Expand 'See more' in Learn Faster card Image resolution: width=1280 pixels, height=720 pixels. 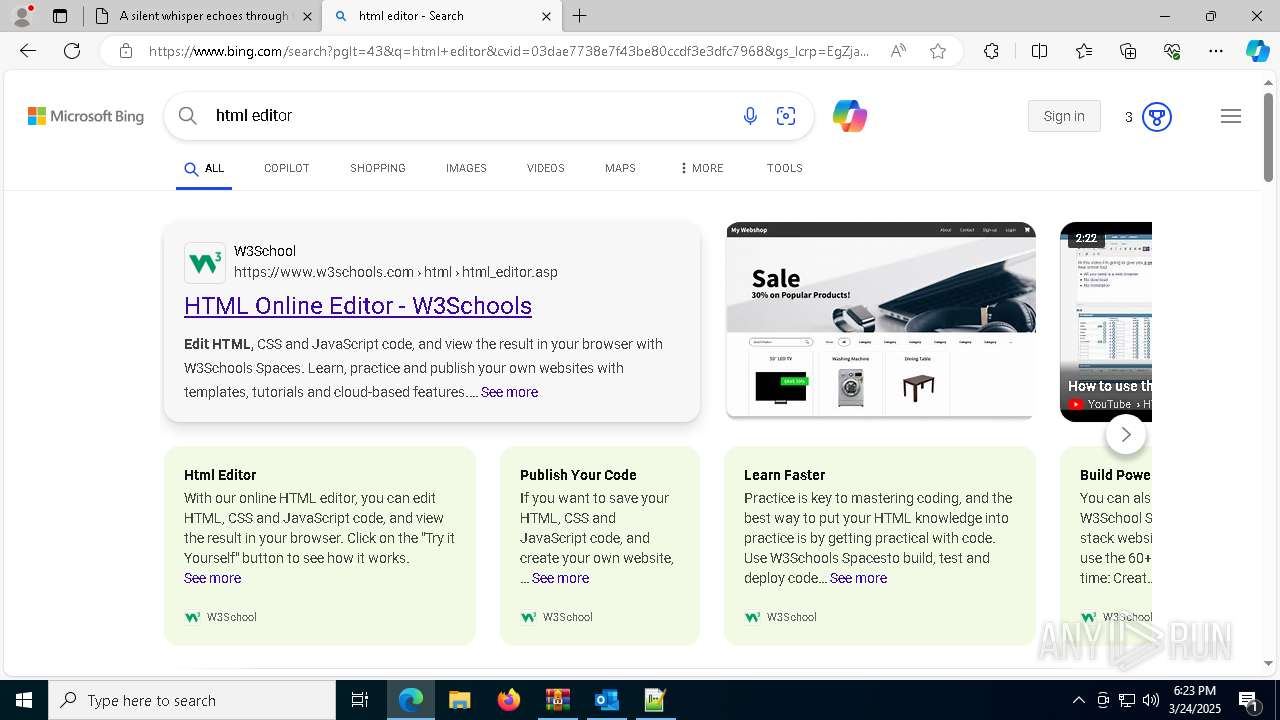tap(858, 578)
